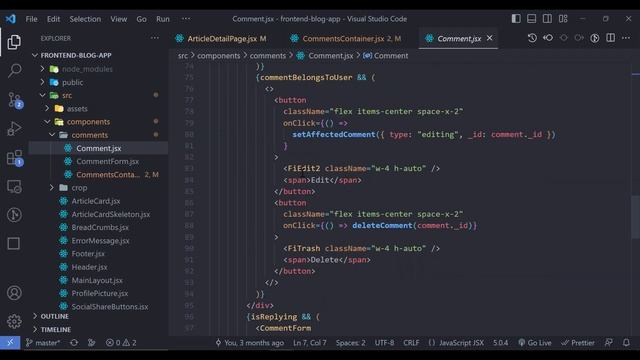Click the components breadcrumb segment
This screenshot has height=360, width=640.
click(x=219, y=56)
